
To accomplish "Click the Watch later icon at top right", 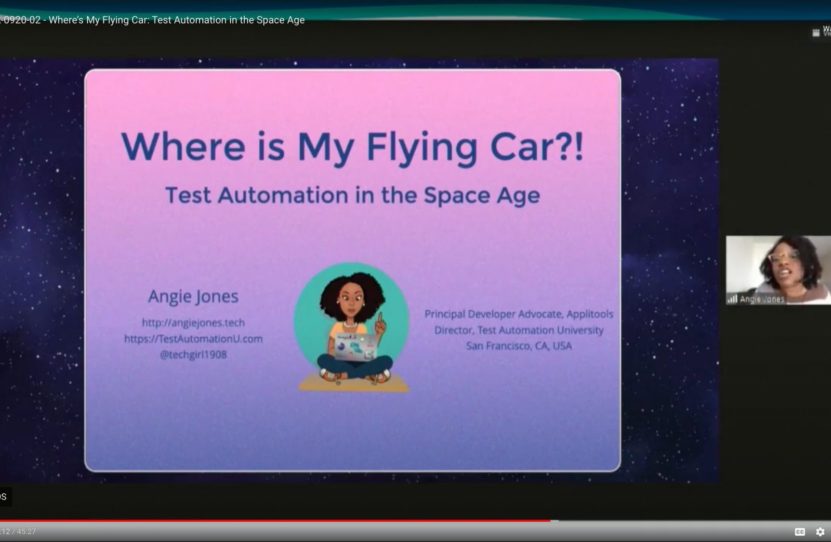I will (x=818, y=33).
